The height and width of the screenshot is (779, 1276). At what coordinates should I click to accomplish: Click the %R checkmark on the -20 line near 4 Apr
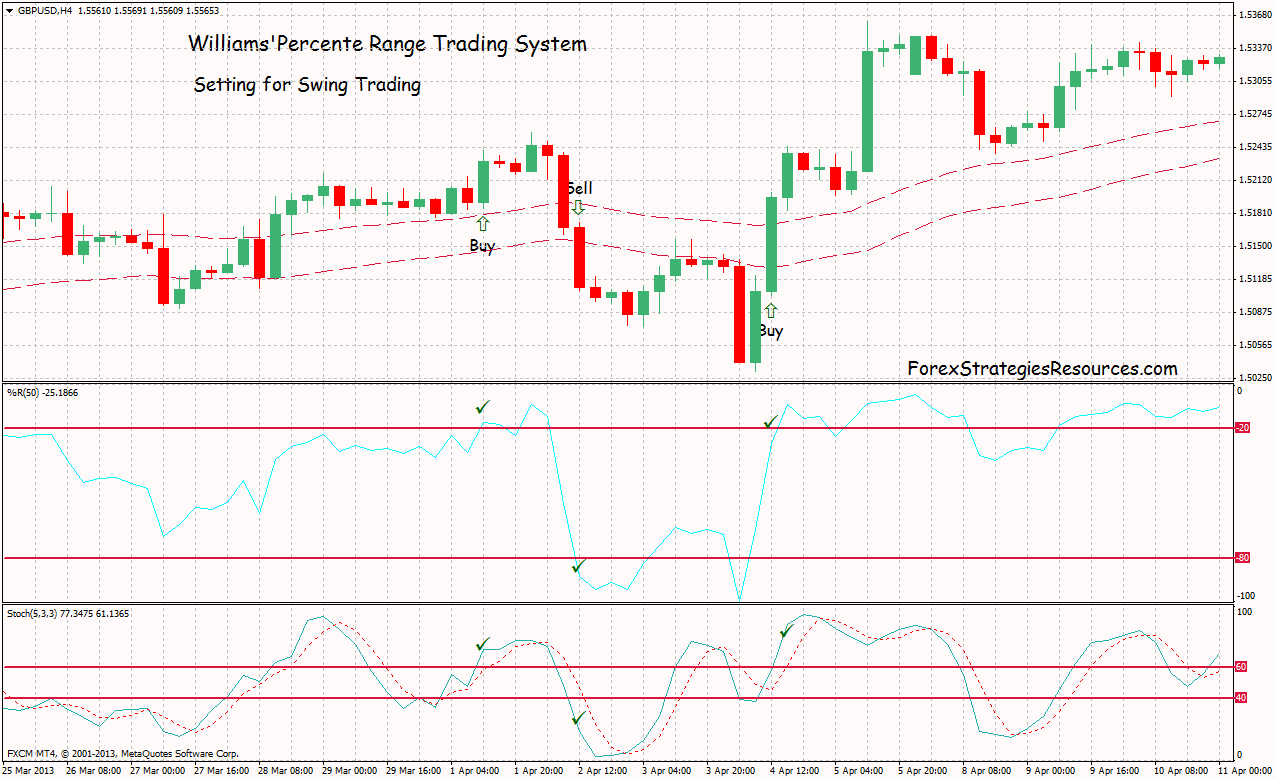[x=771, y=423]
